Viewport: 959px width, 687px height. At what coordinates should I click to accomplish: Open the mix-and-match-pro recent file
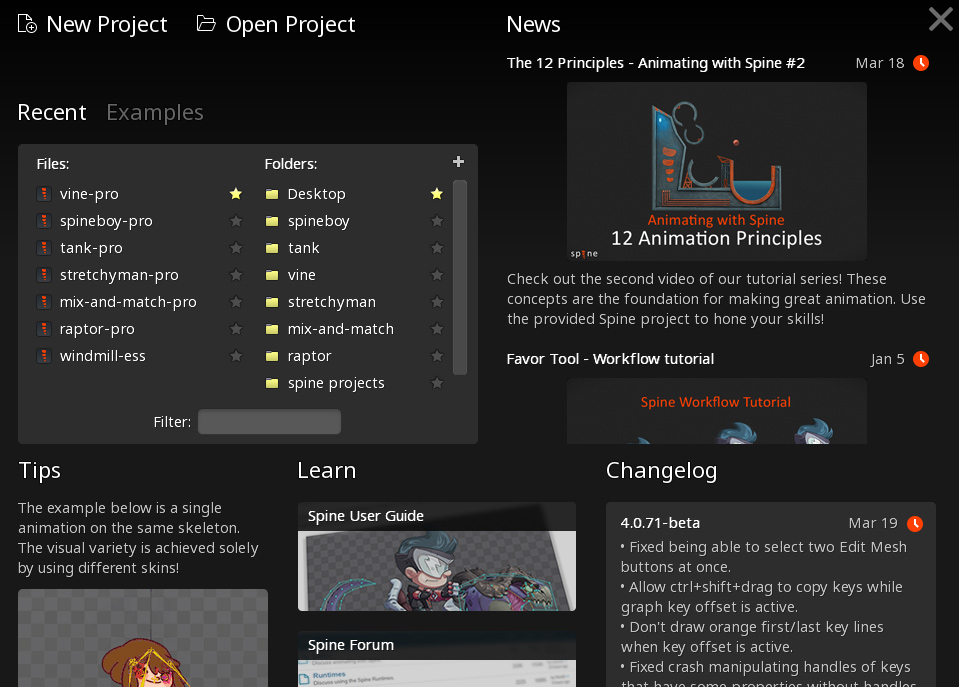coord(128,302)
